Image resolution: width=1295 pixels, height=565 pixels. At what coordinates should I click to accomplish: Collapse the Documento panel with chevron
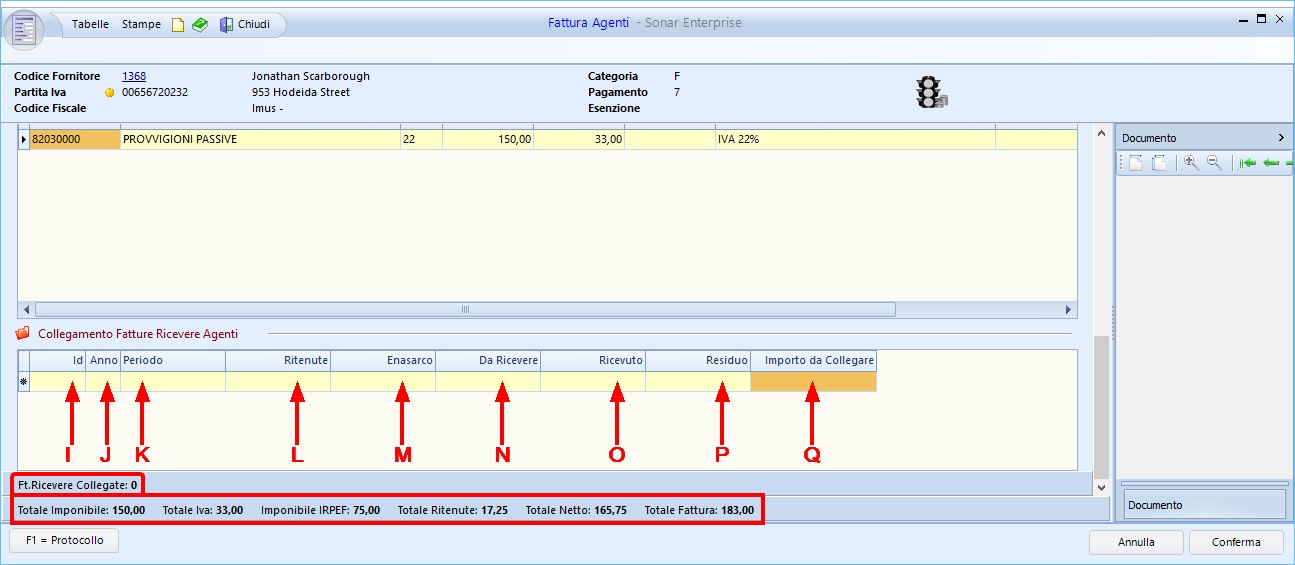pyautogui.click(x=1281, y=138)
